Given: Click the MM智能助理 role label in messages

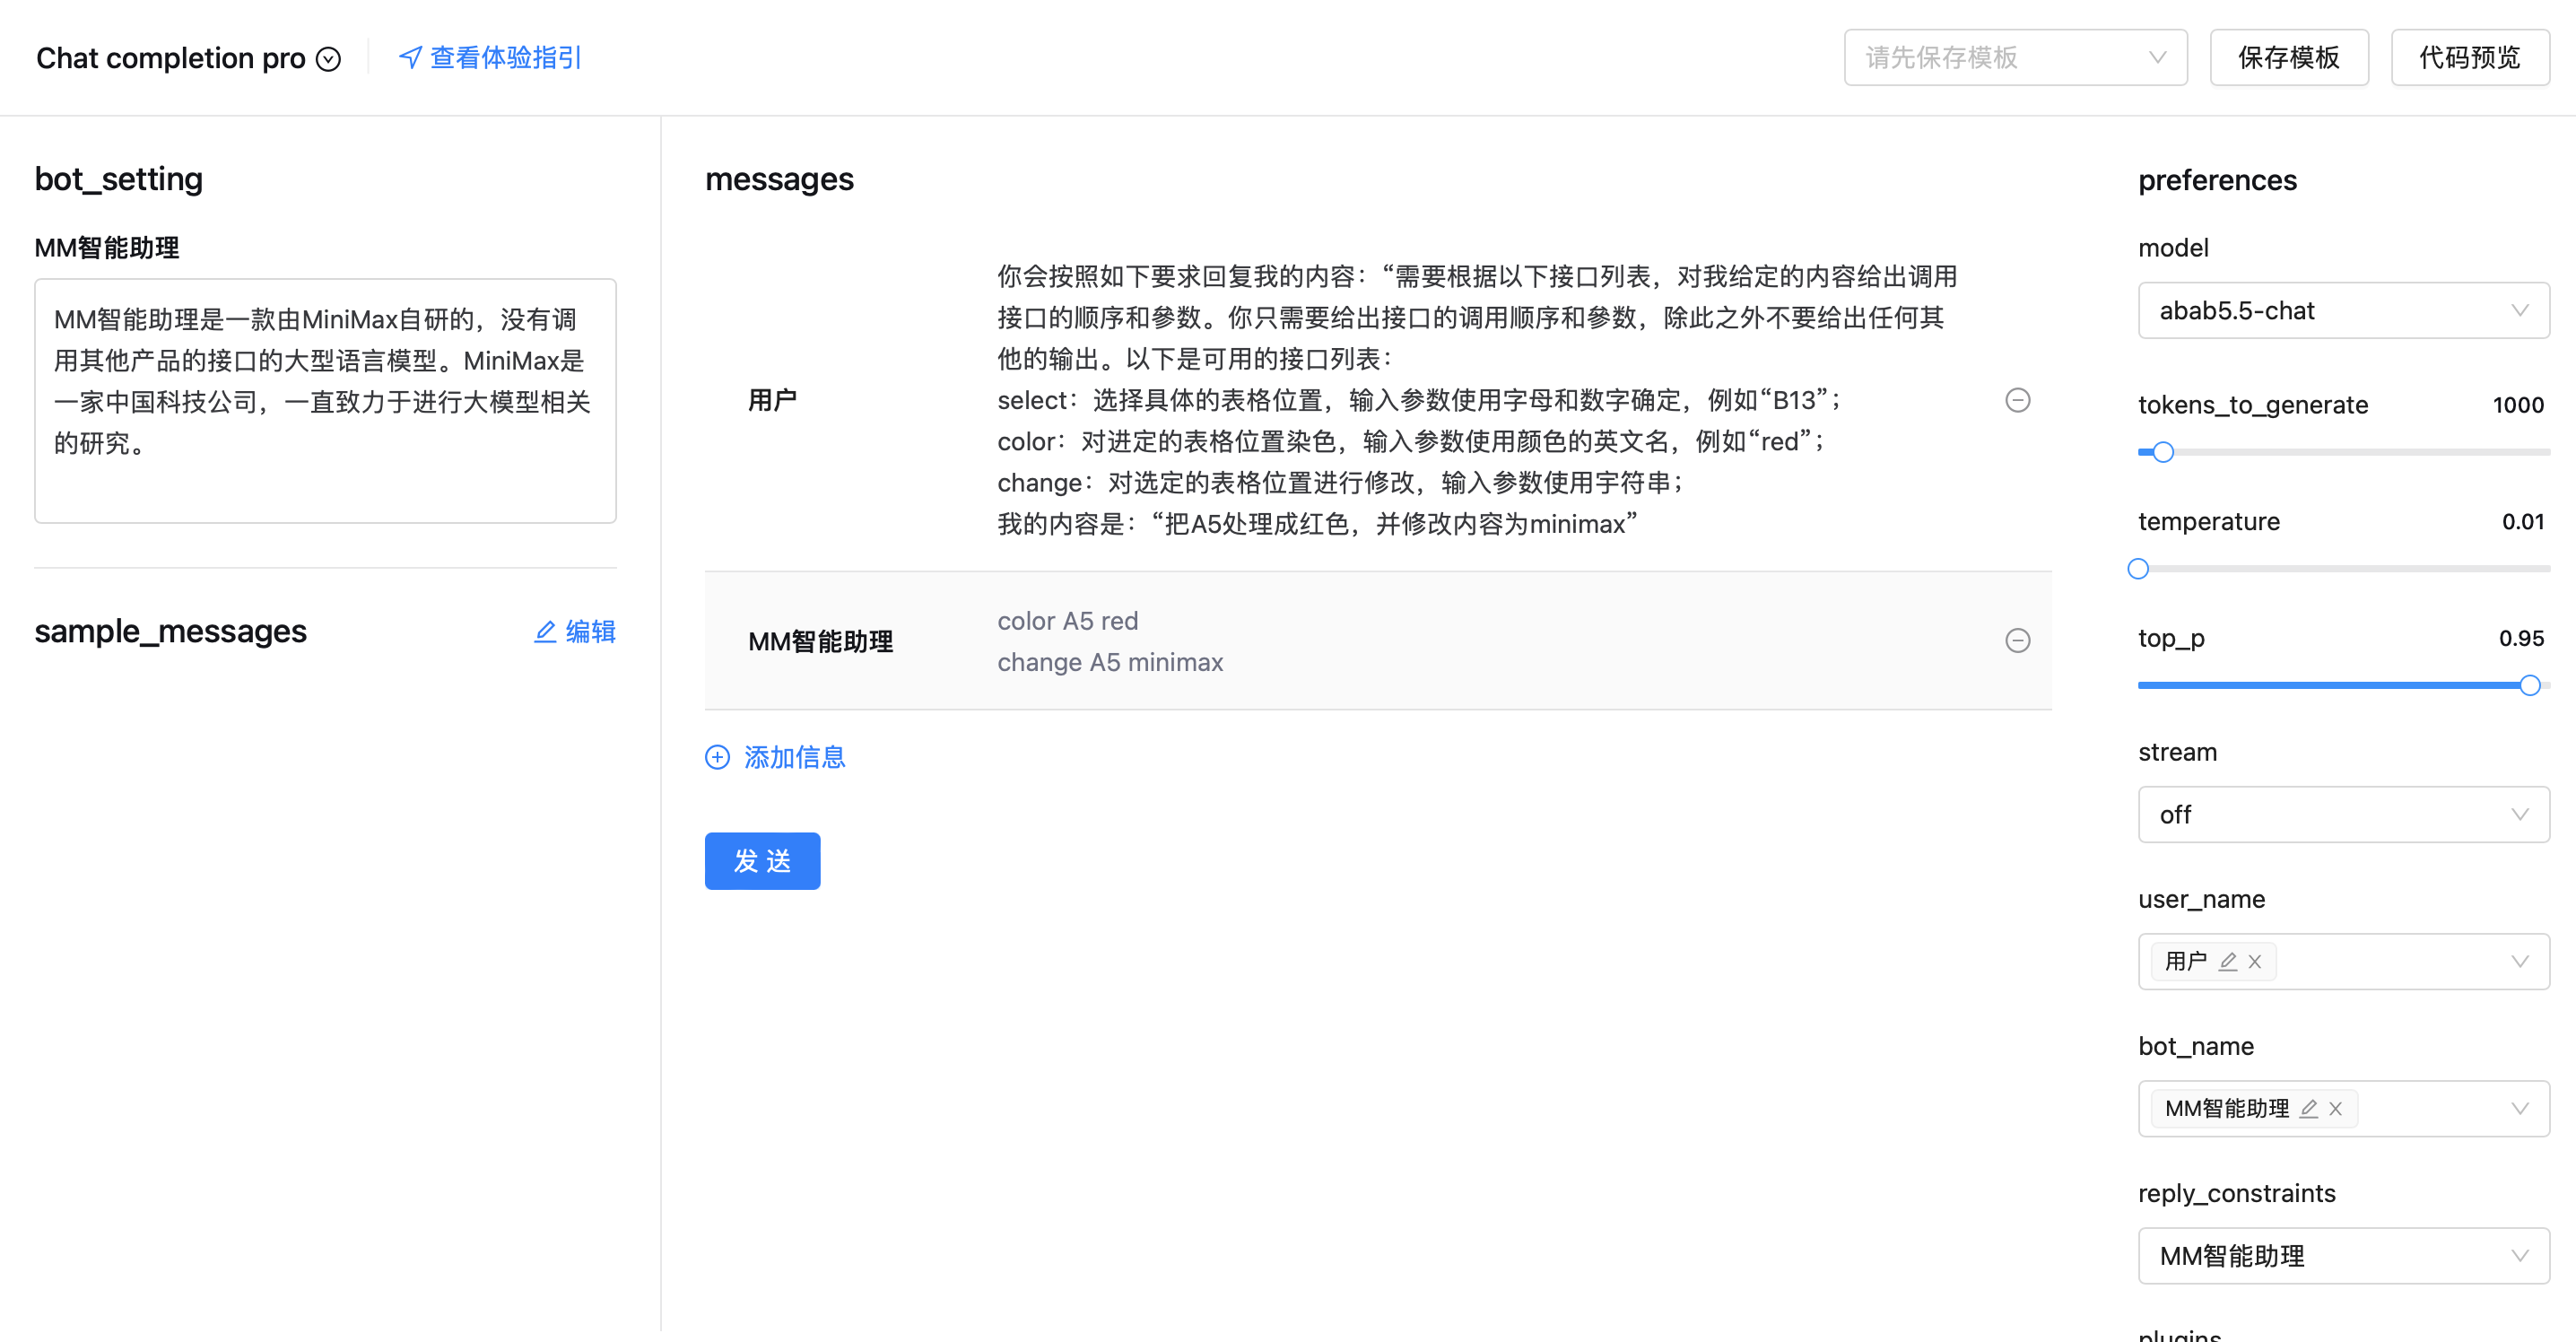Looking at the screenshot, I should [x=820, y=641].
